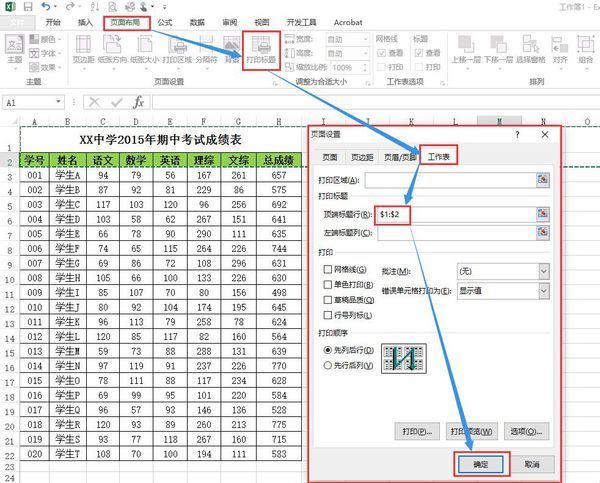Click the formula bar cancel X icon
Screen dimensions: 600x483
94,102
